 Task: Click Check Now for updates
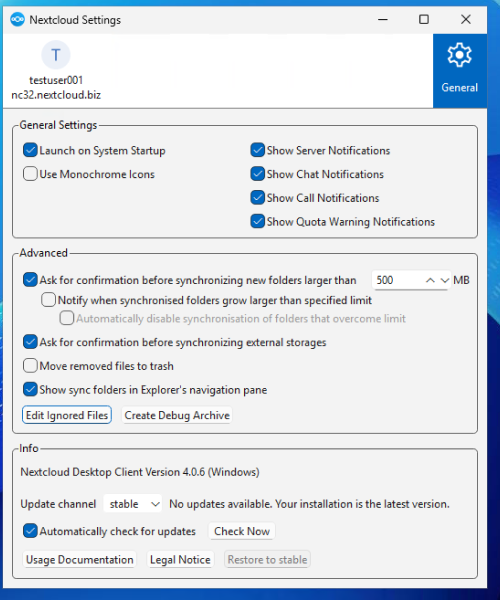tap(242, 531)
